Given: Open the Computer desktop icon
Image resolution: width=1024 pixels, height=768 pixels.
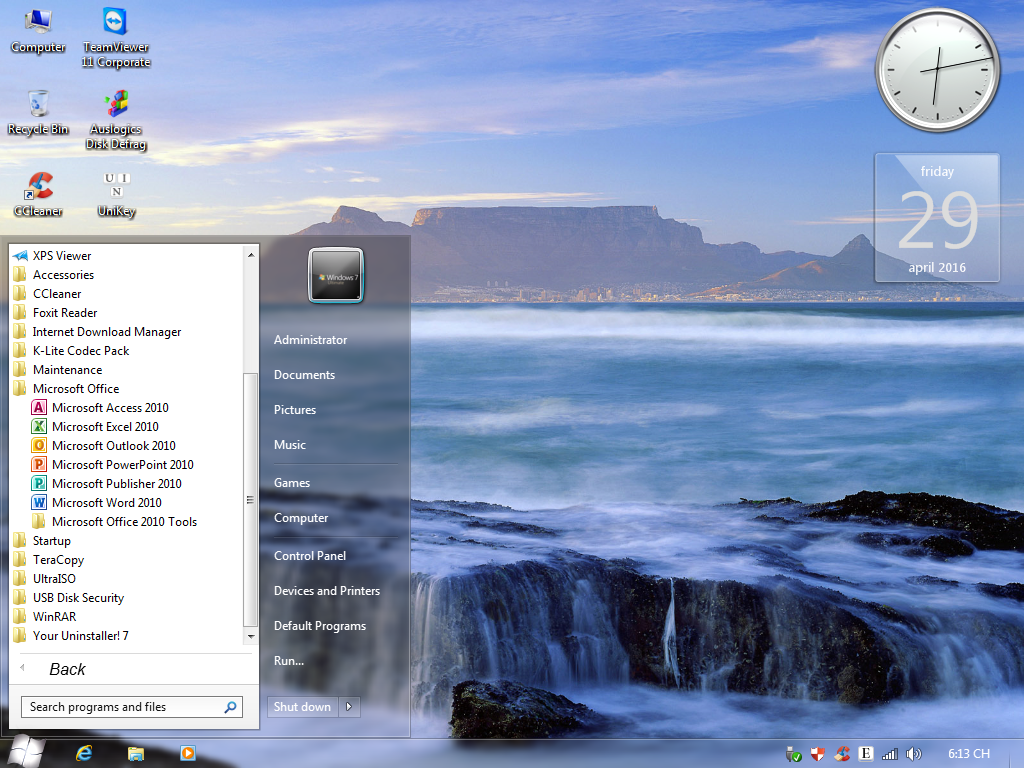Looking at the screenshot, I should coord(38,31).
